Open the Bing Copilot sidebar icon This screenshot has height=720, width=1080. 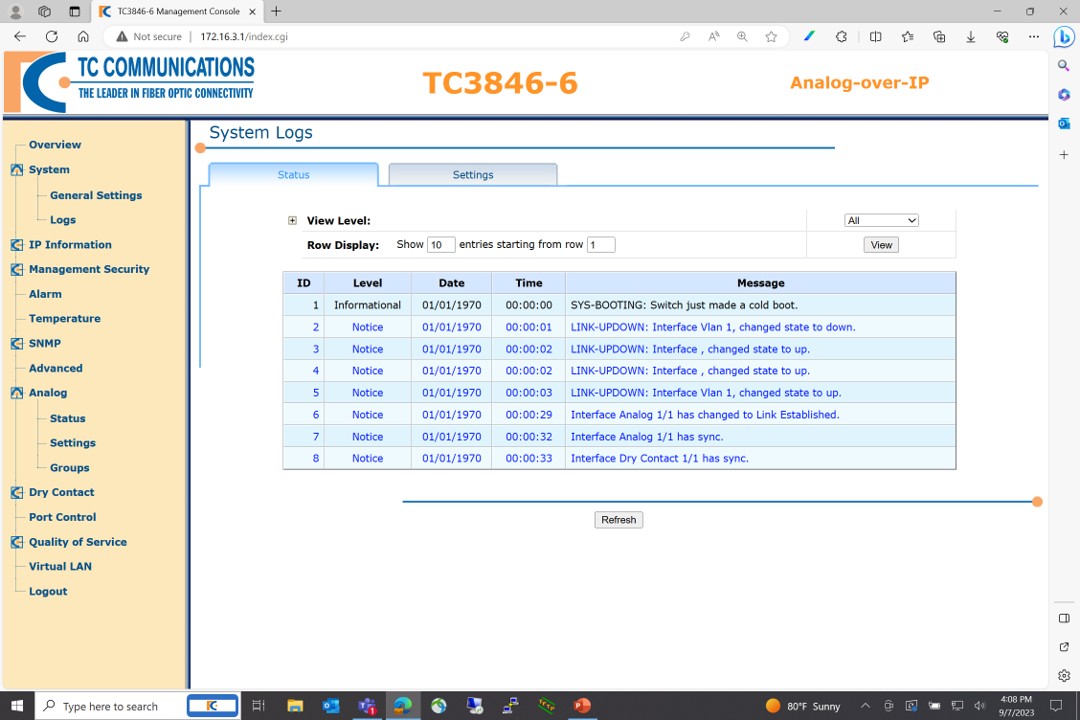click(x=1064, y=37)
